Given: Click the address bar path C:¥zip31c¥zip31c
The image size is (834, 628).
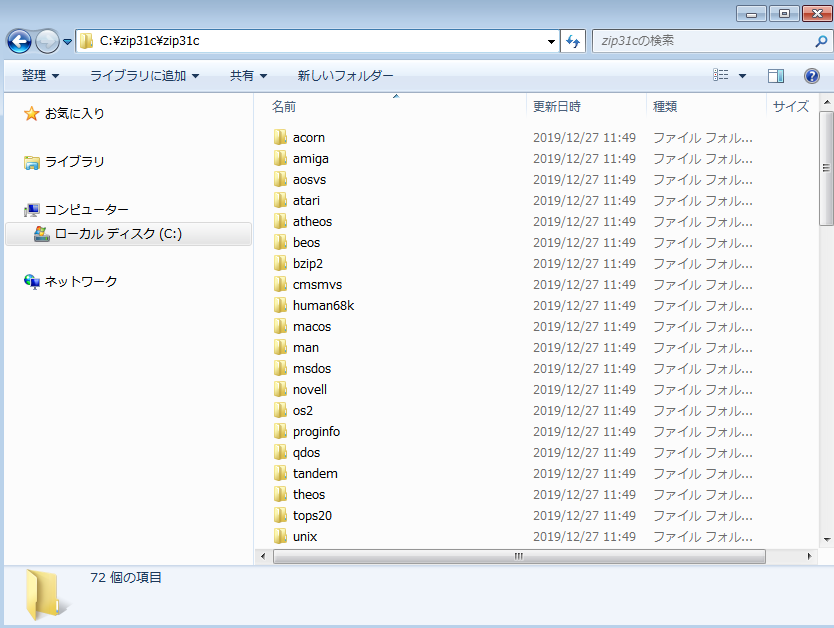Looking at the screenshot, I should pyautogui.click(x=149, y=41).
